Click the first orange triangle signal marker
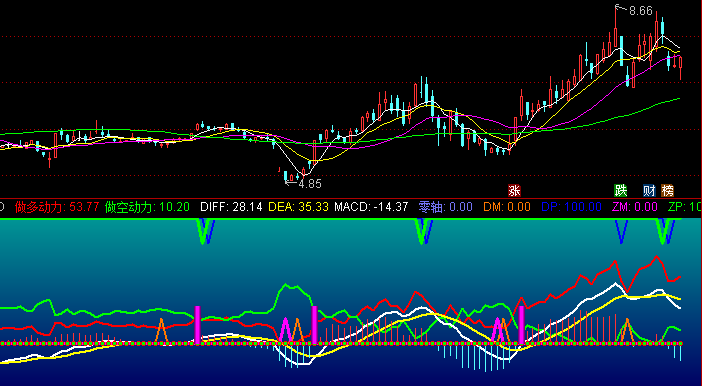The height and width of the screenshot is (386, 702). 161,331
